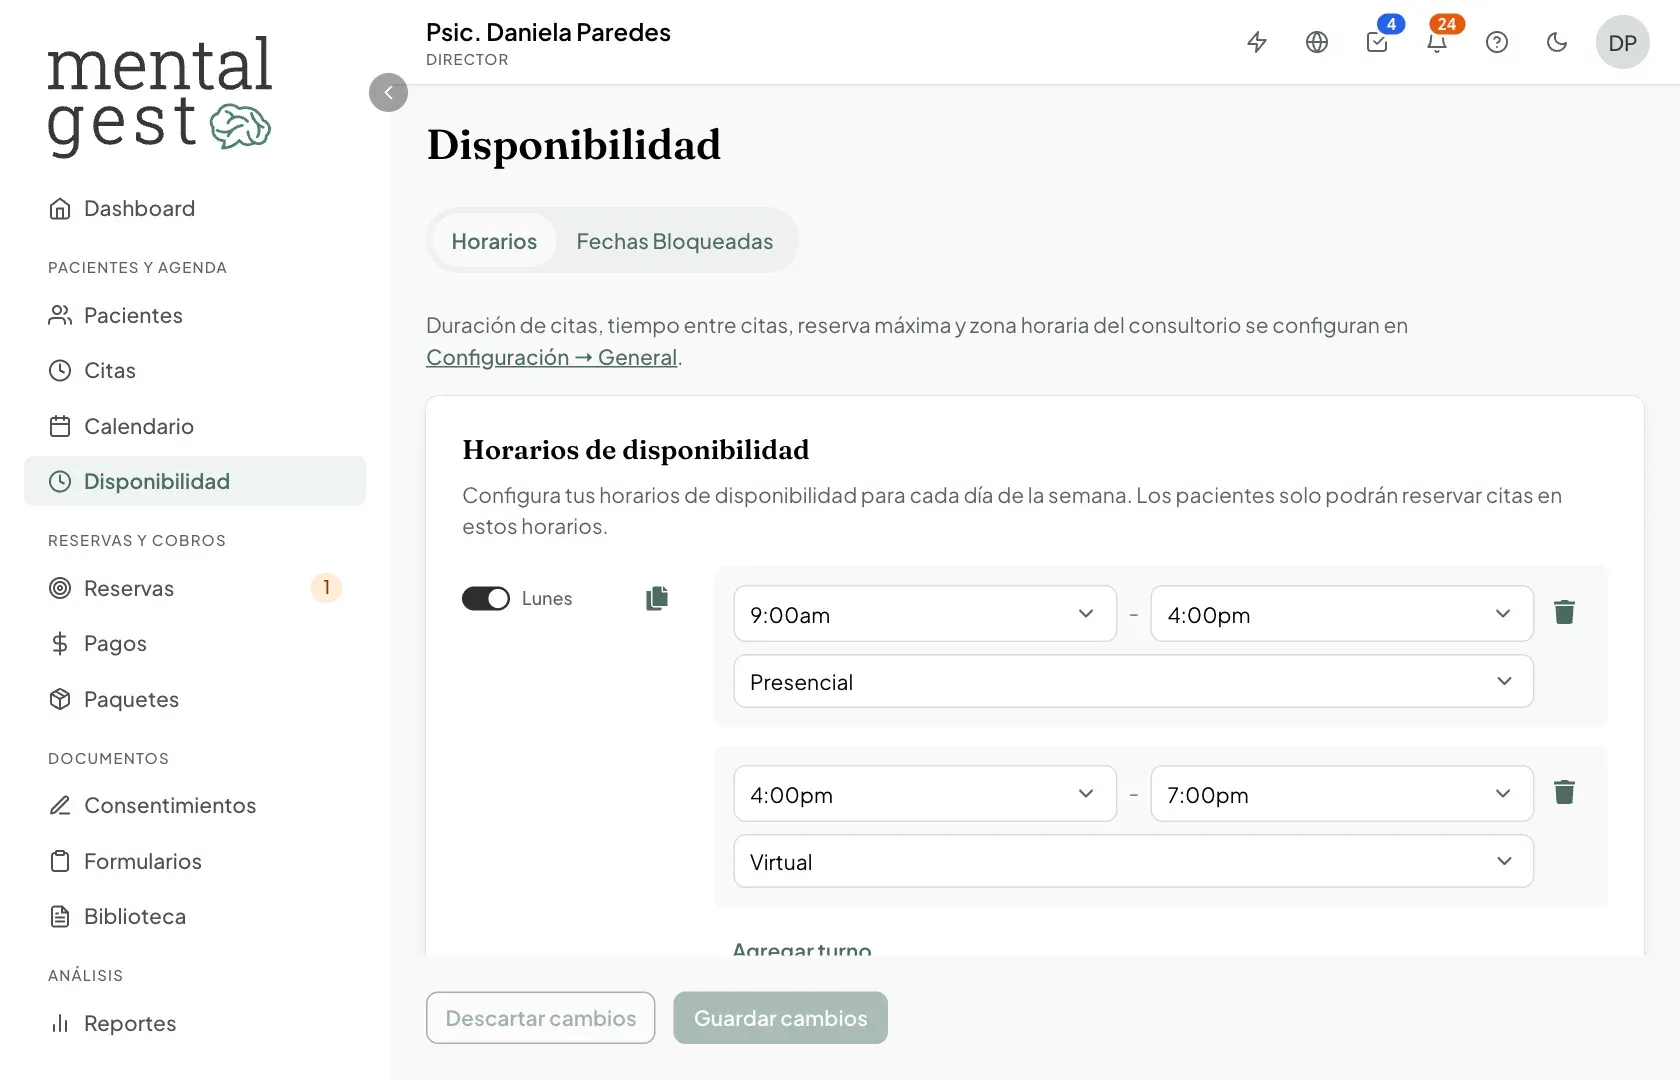Open Reservas in the sidebar
Viewport: 1680px width, 1080px height.
[195, 588]
